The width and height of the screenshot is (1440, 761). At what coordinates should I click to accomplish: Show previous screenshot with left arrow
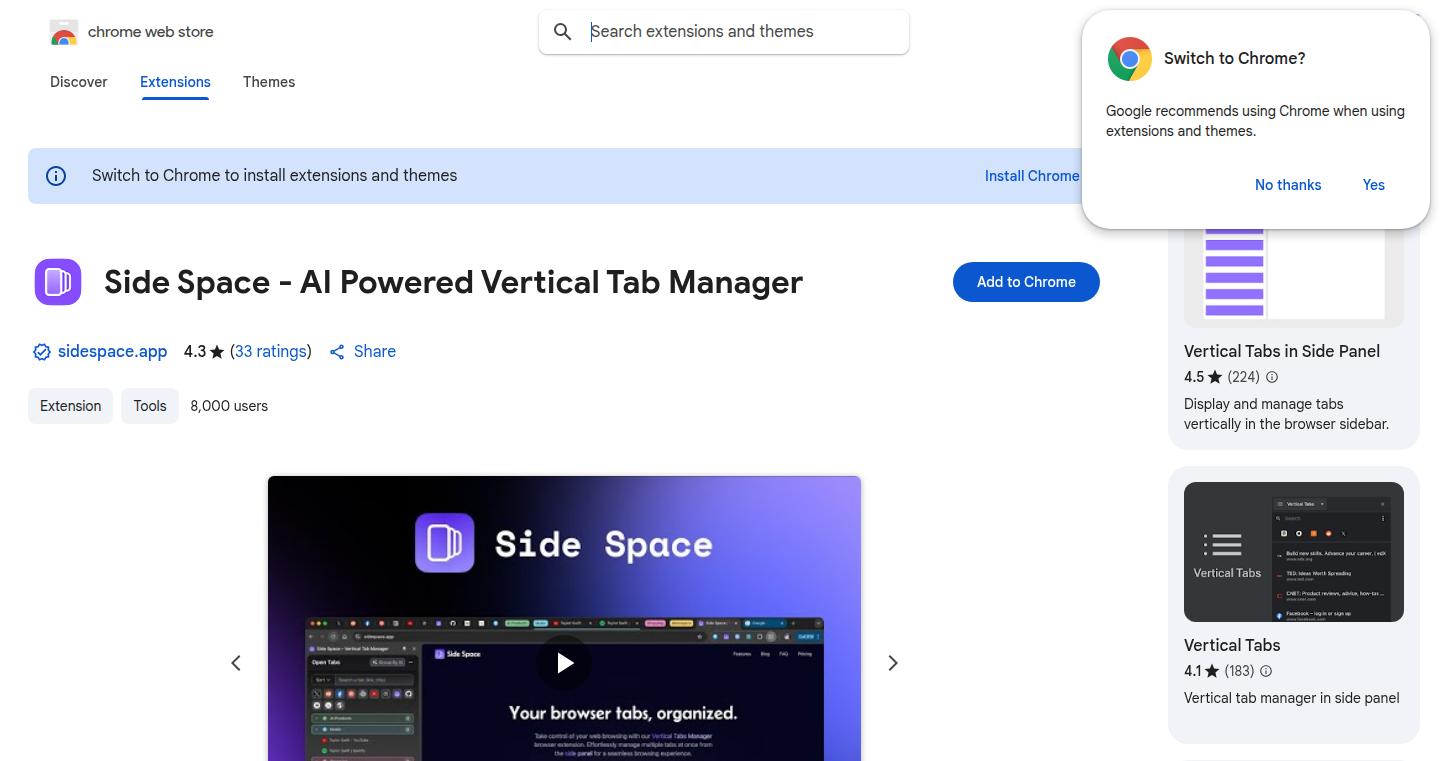point(236,663)
